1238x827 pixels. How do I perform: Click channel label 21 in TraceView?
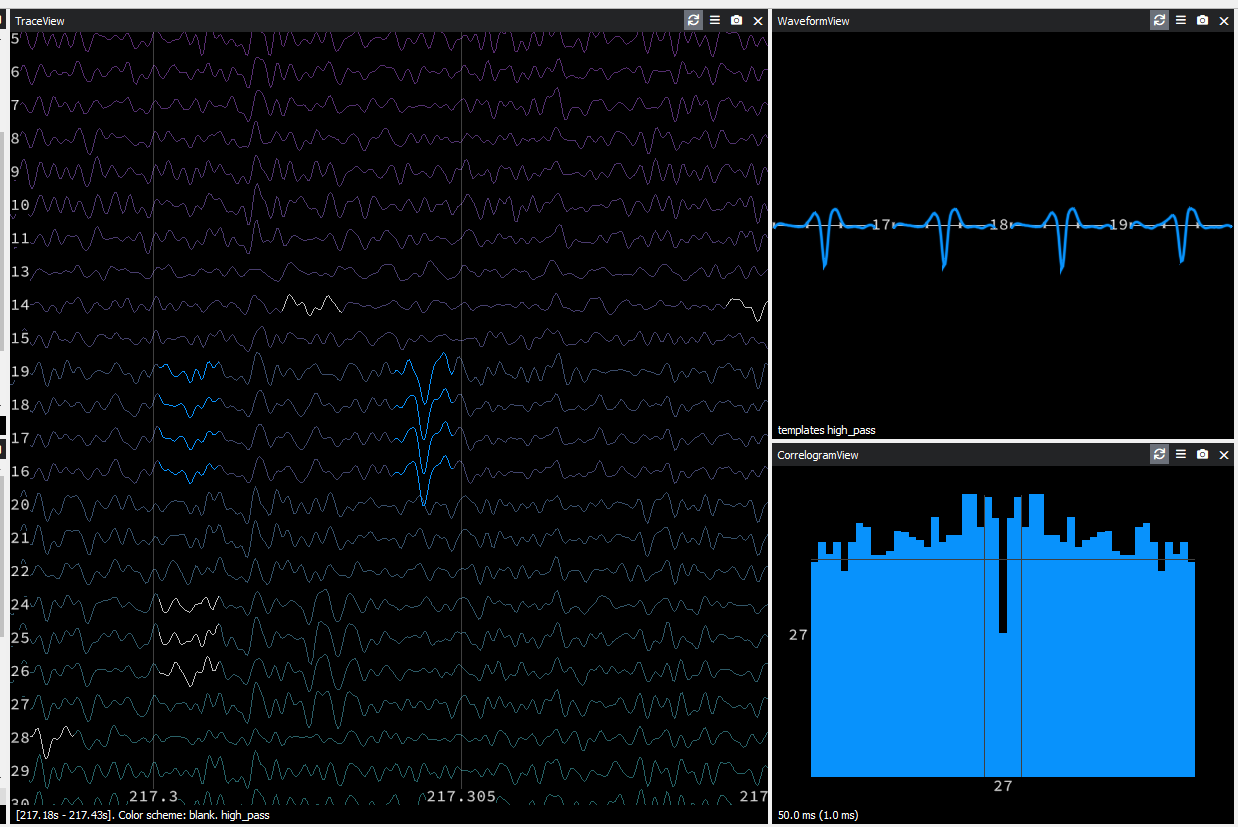coord(20,537)
